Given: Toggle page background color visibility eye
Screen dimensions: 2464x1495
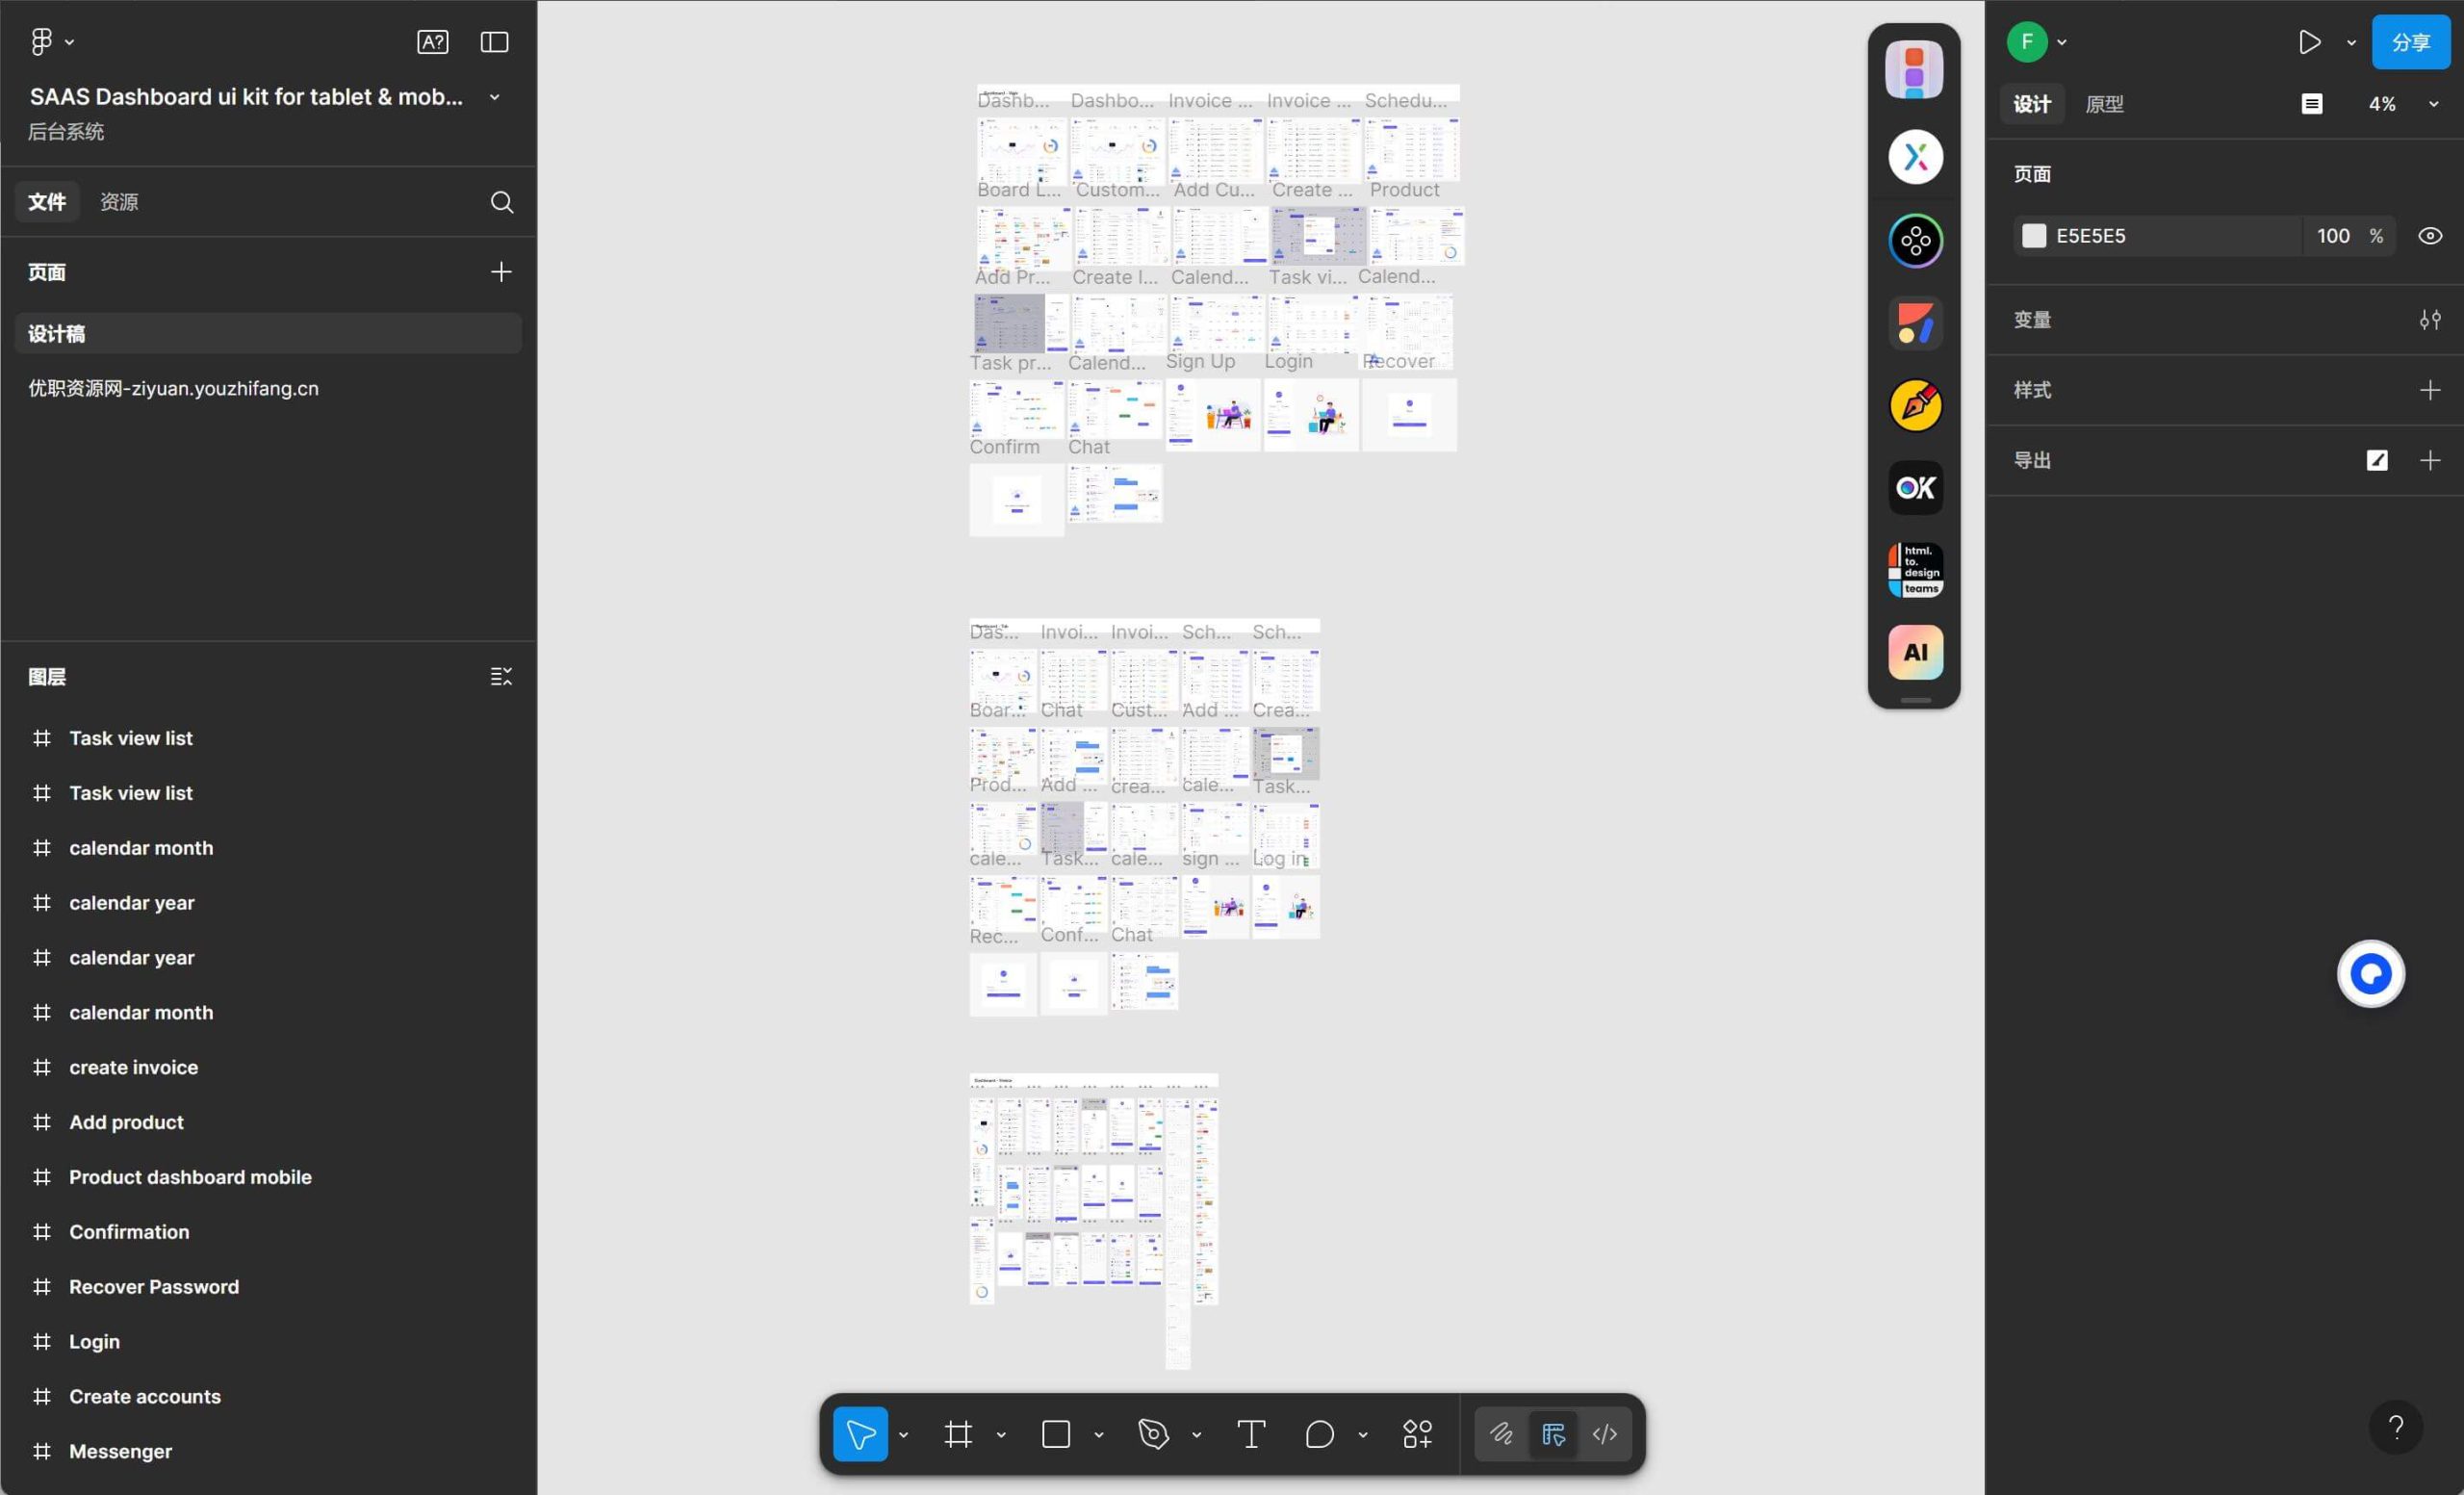Looking at the screenshot, I should pyautogui.click(x=2430, y=236).
